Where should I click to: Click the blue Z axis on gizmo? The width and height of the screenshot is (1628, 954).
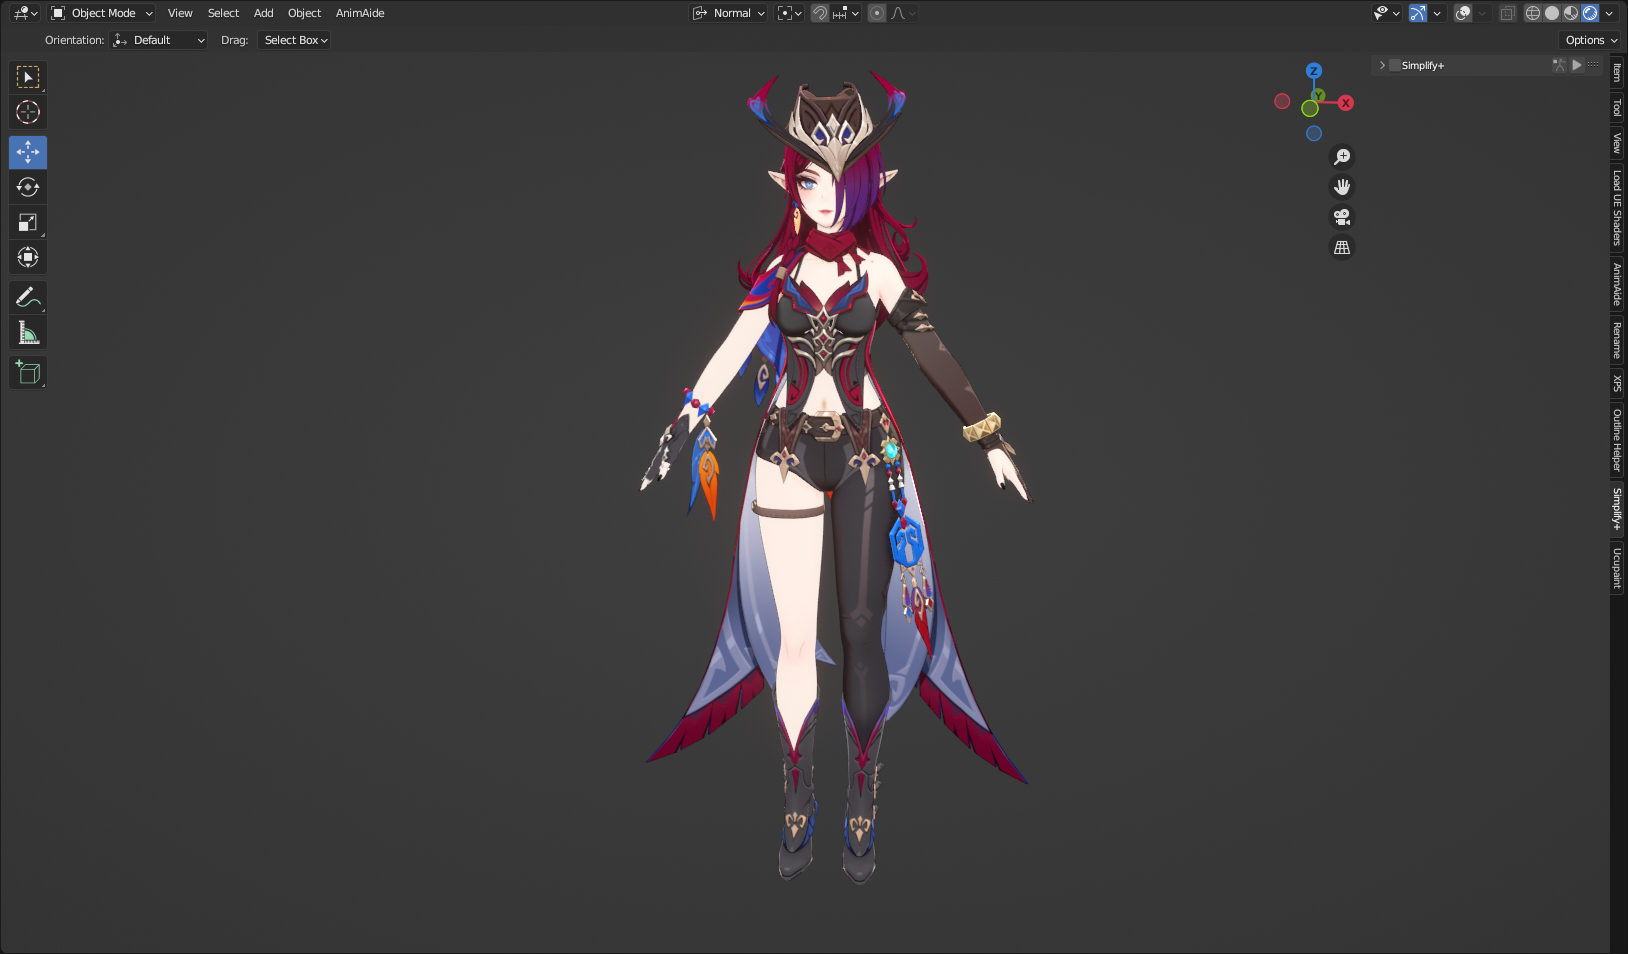[1314, 71]
